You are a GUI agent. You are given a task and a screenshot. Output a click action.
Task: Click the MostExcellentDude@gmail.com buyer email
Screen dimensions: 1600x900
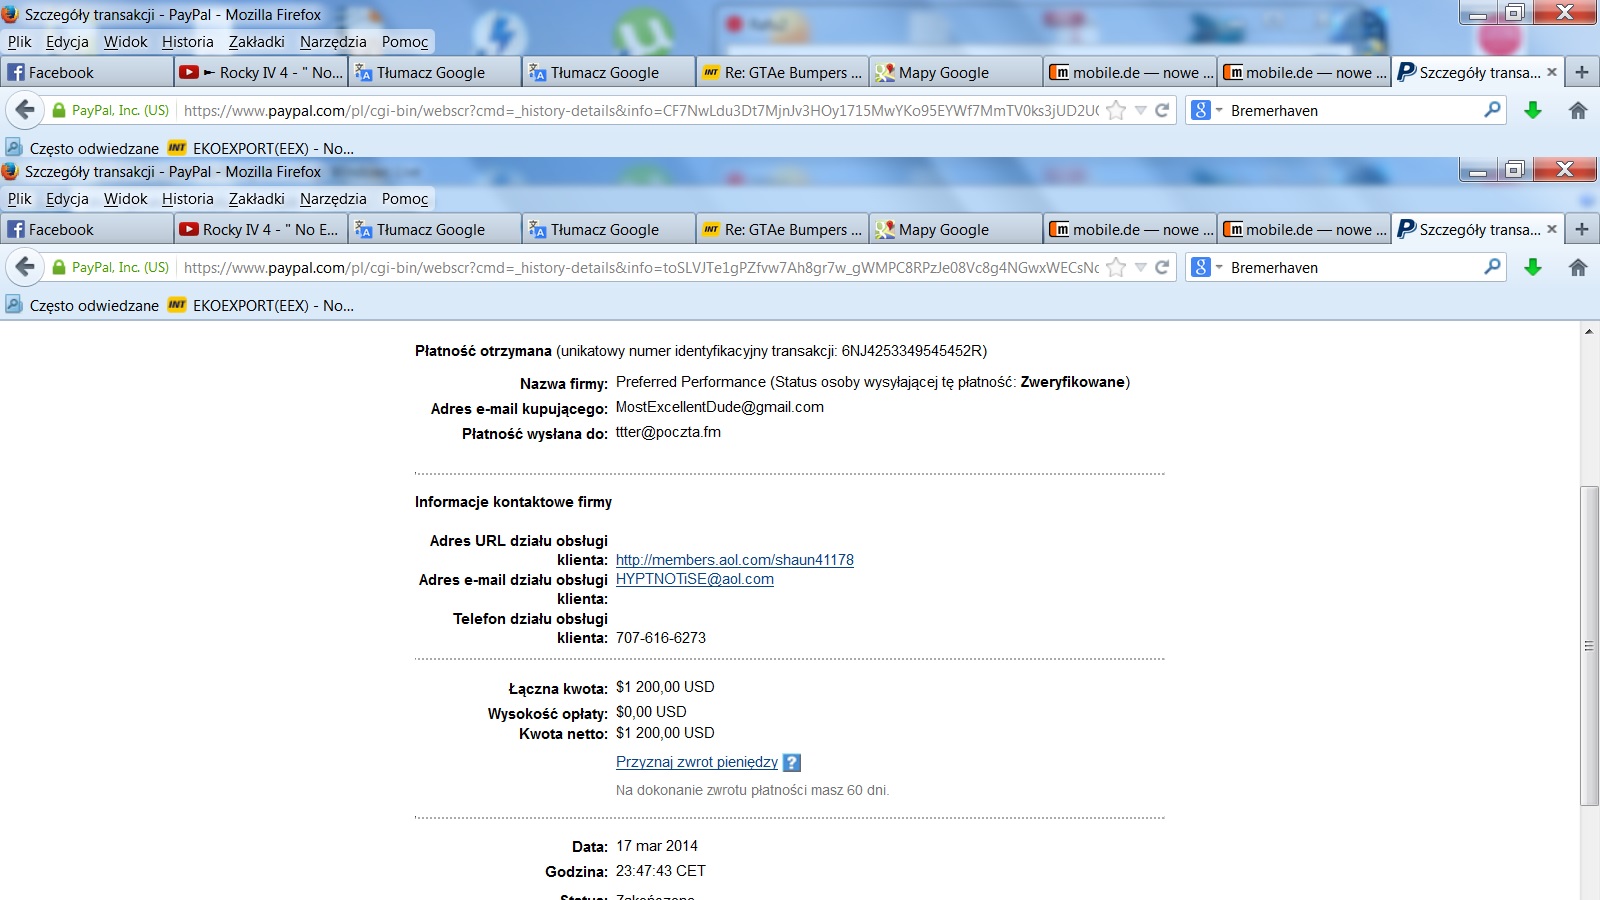(x=720, y=407)
